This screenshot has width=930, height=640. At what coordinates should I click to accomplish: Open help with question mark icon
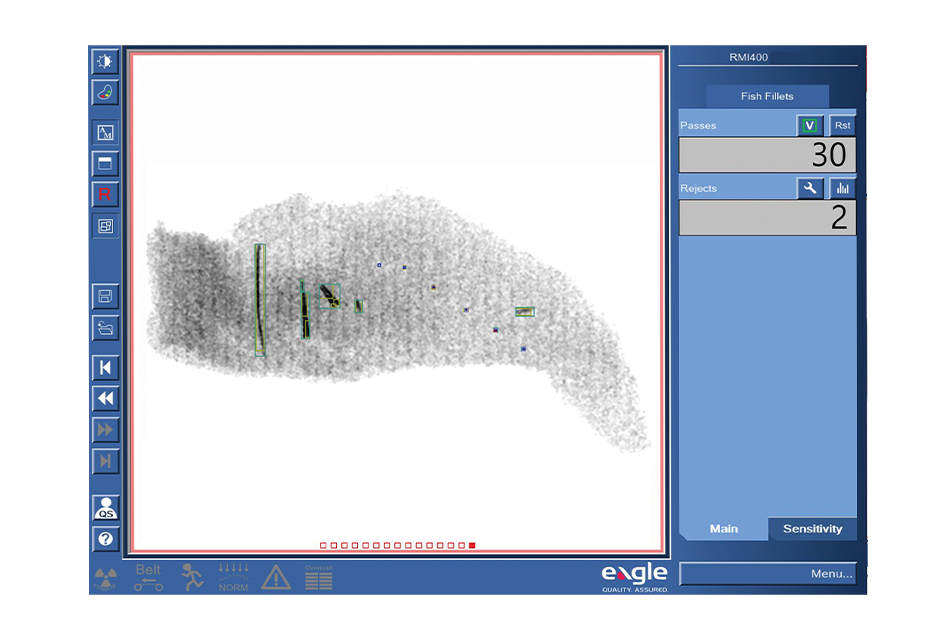105,540
